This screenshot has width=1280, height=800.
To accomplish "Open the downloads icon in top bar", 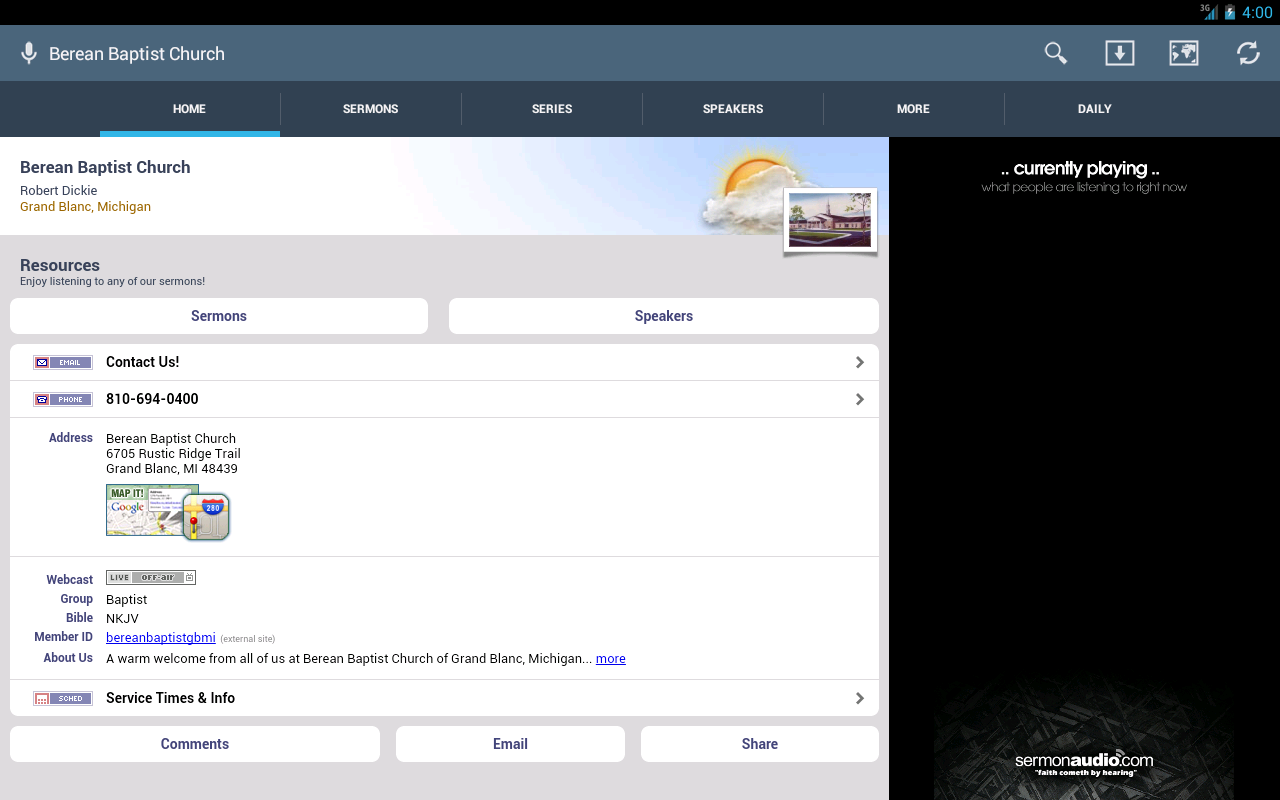I will 1120,53.
